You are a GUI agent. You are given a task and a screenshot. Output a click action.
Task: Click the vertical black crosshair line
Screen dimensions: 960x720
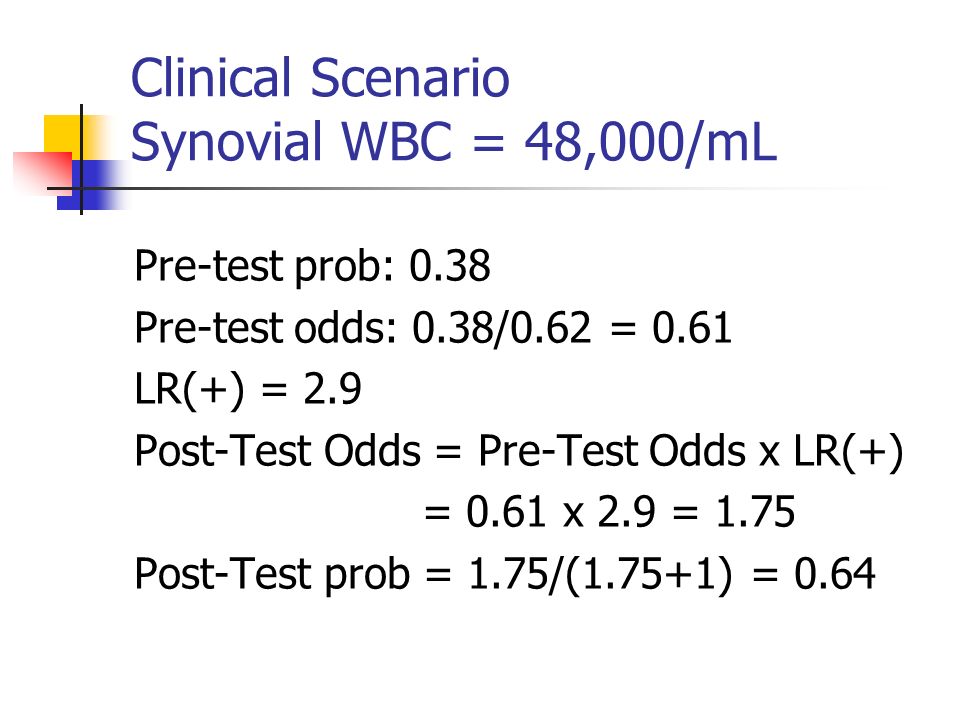click(81, 160)
